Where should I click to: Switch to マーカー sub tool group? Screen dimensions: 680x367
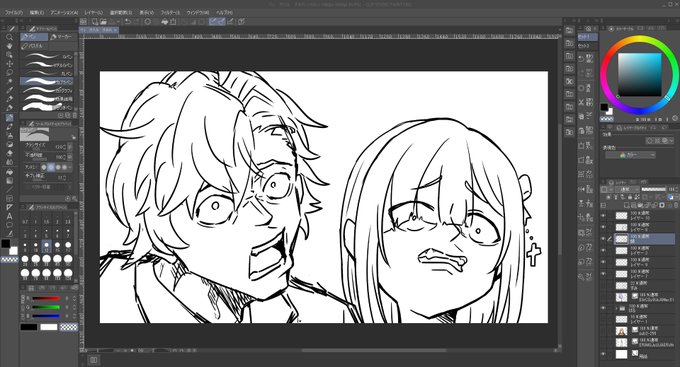tap(62, 37)
